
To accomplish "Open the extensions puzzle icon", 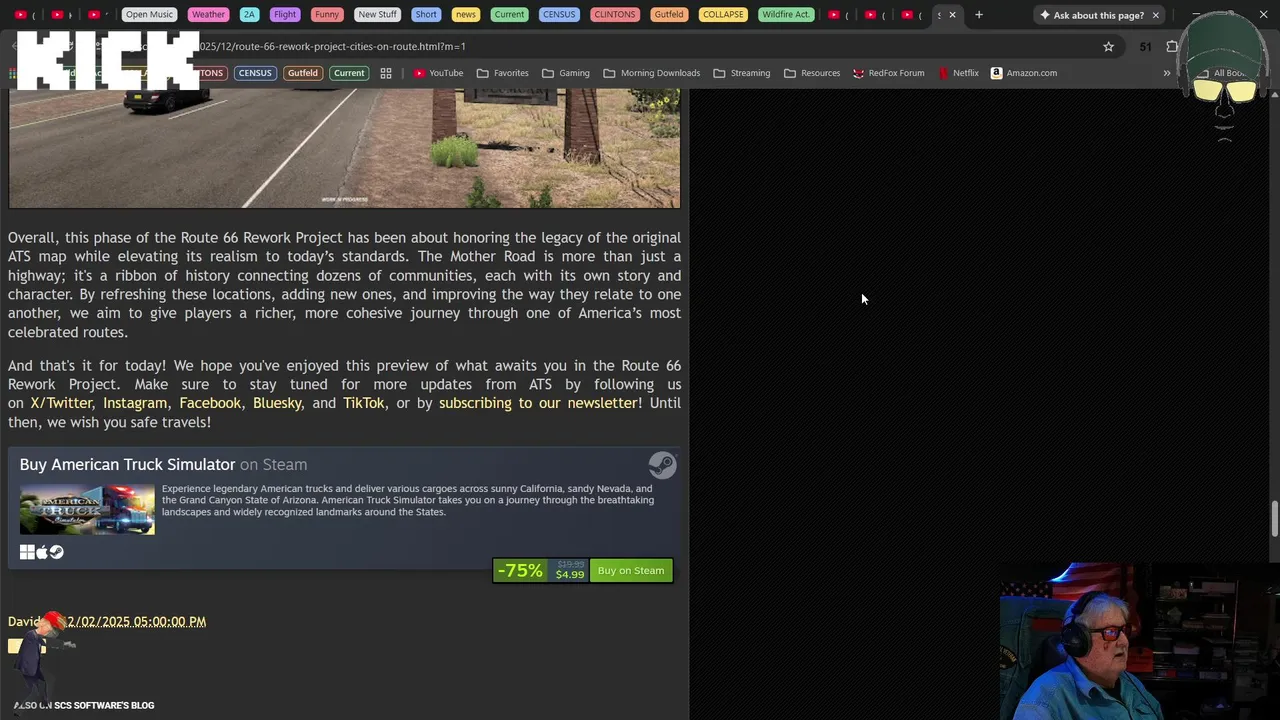I will click(1172, 46).
